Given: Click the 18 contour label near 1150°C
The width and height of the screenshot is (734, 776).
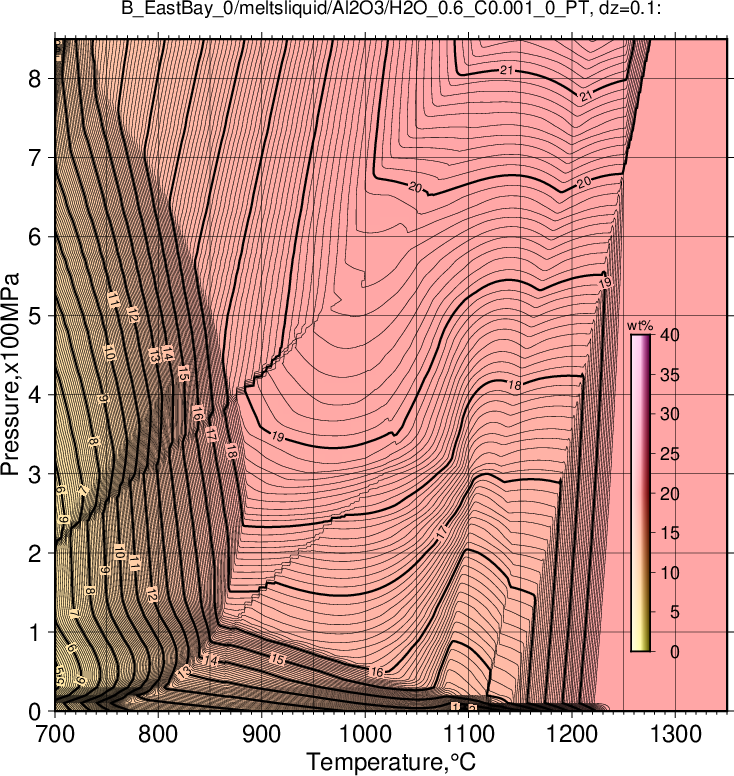Looking at the screenshot, I should click(515, 385).
